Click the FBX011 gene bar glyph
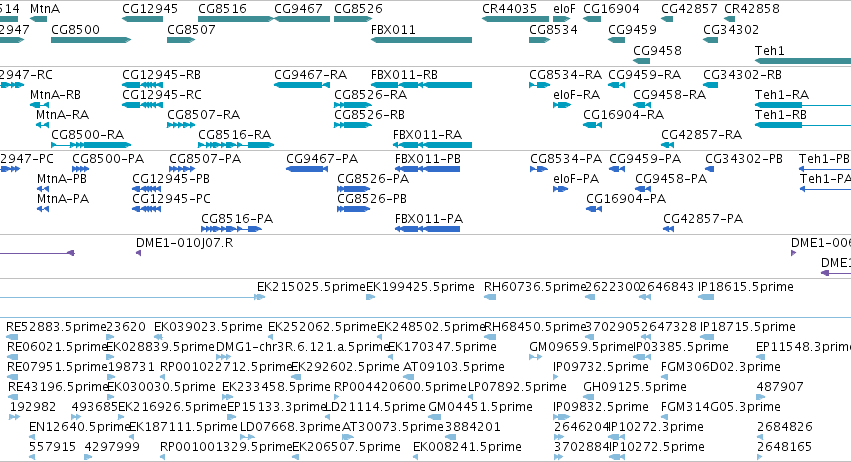 [x=422, y=40]
